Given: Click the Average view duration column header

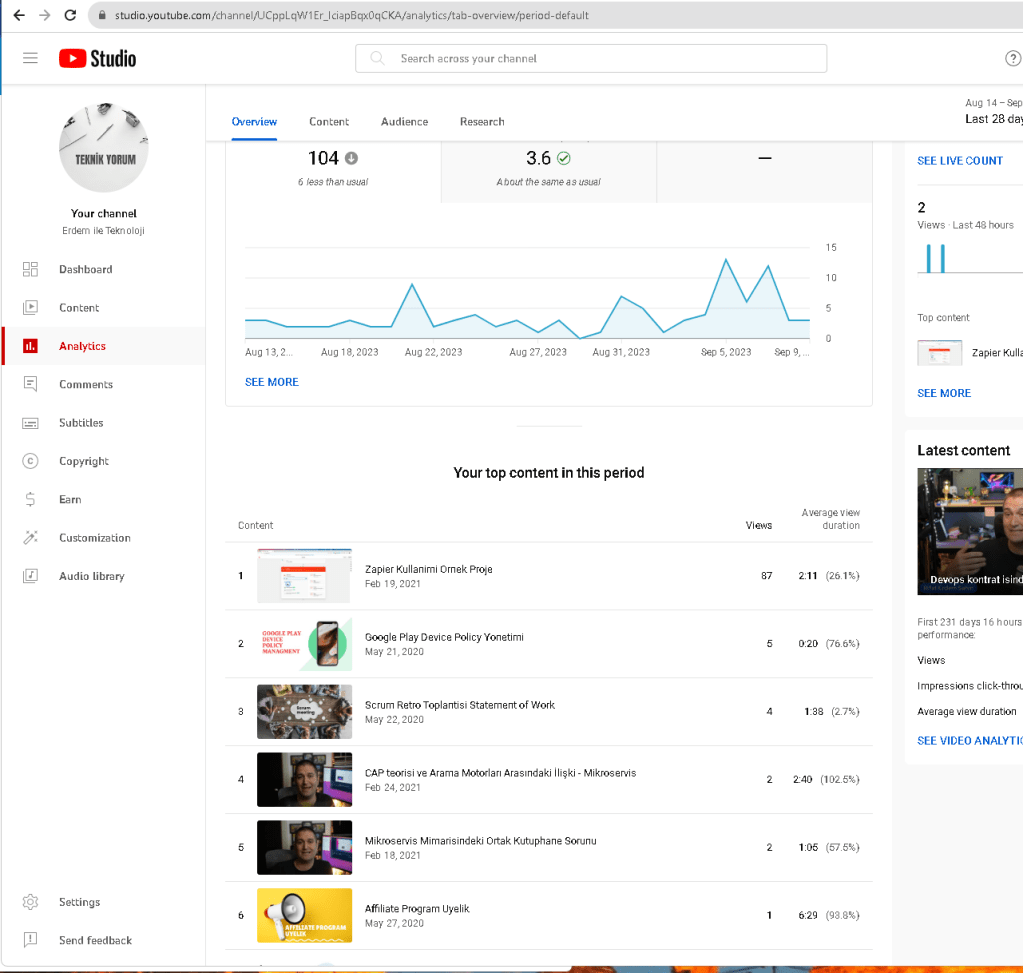Looking at the screenshot, I should click(x=831, y=519).
